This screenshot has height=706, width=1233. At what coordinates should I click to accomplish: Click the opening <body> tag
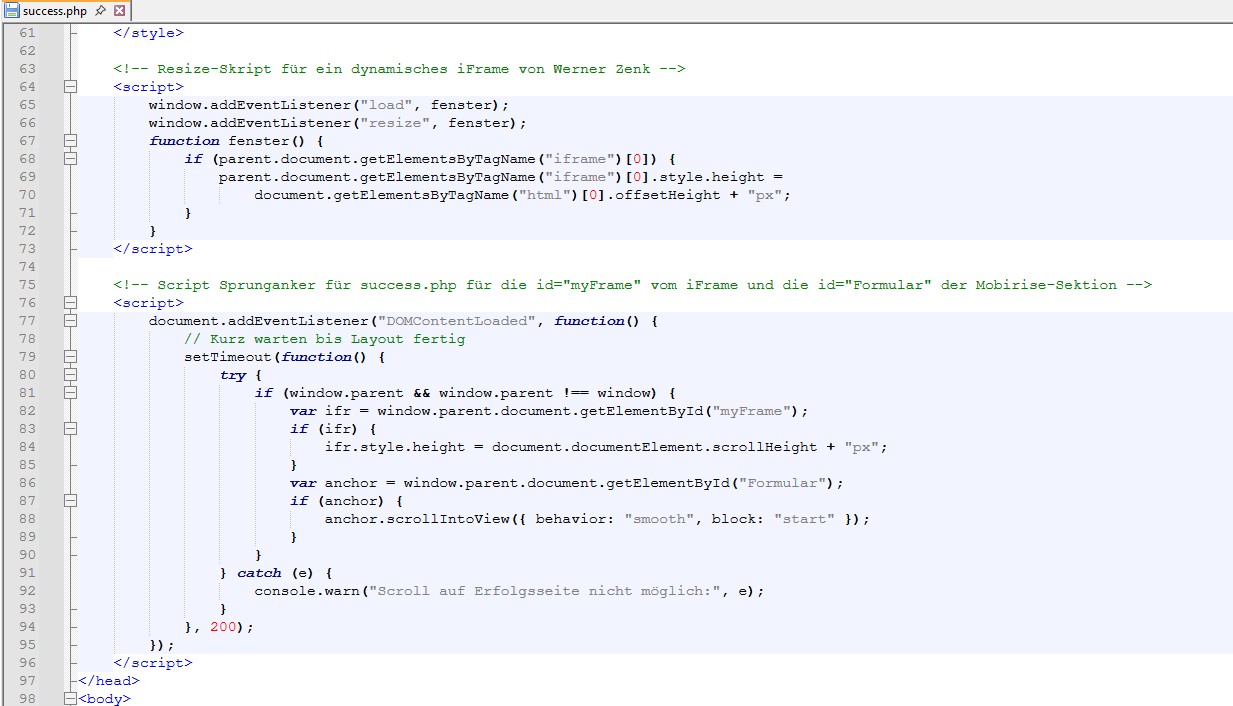point(105,699)
